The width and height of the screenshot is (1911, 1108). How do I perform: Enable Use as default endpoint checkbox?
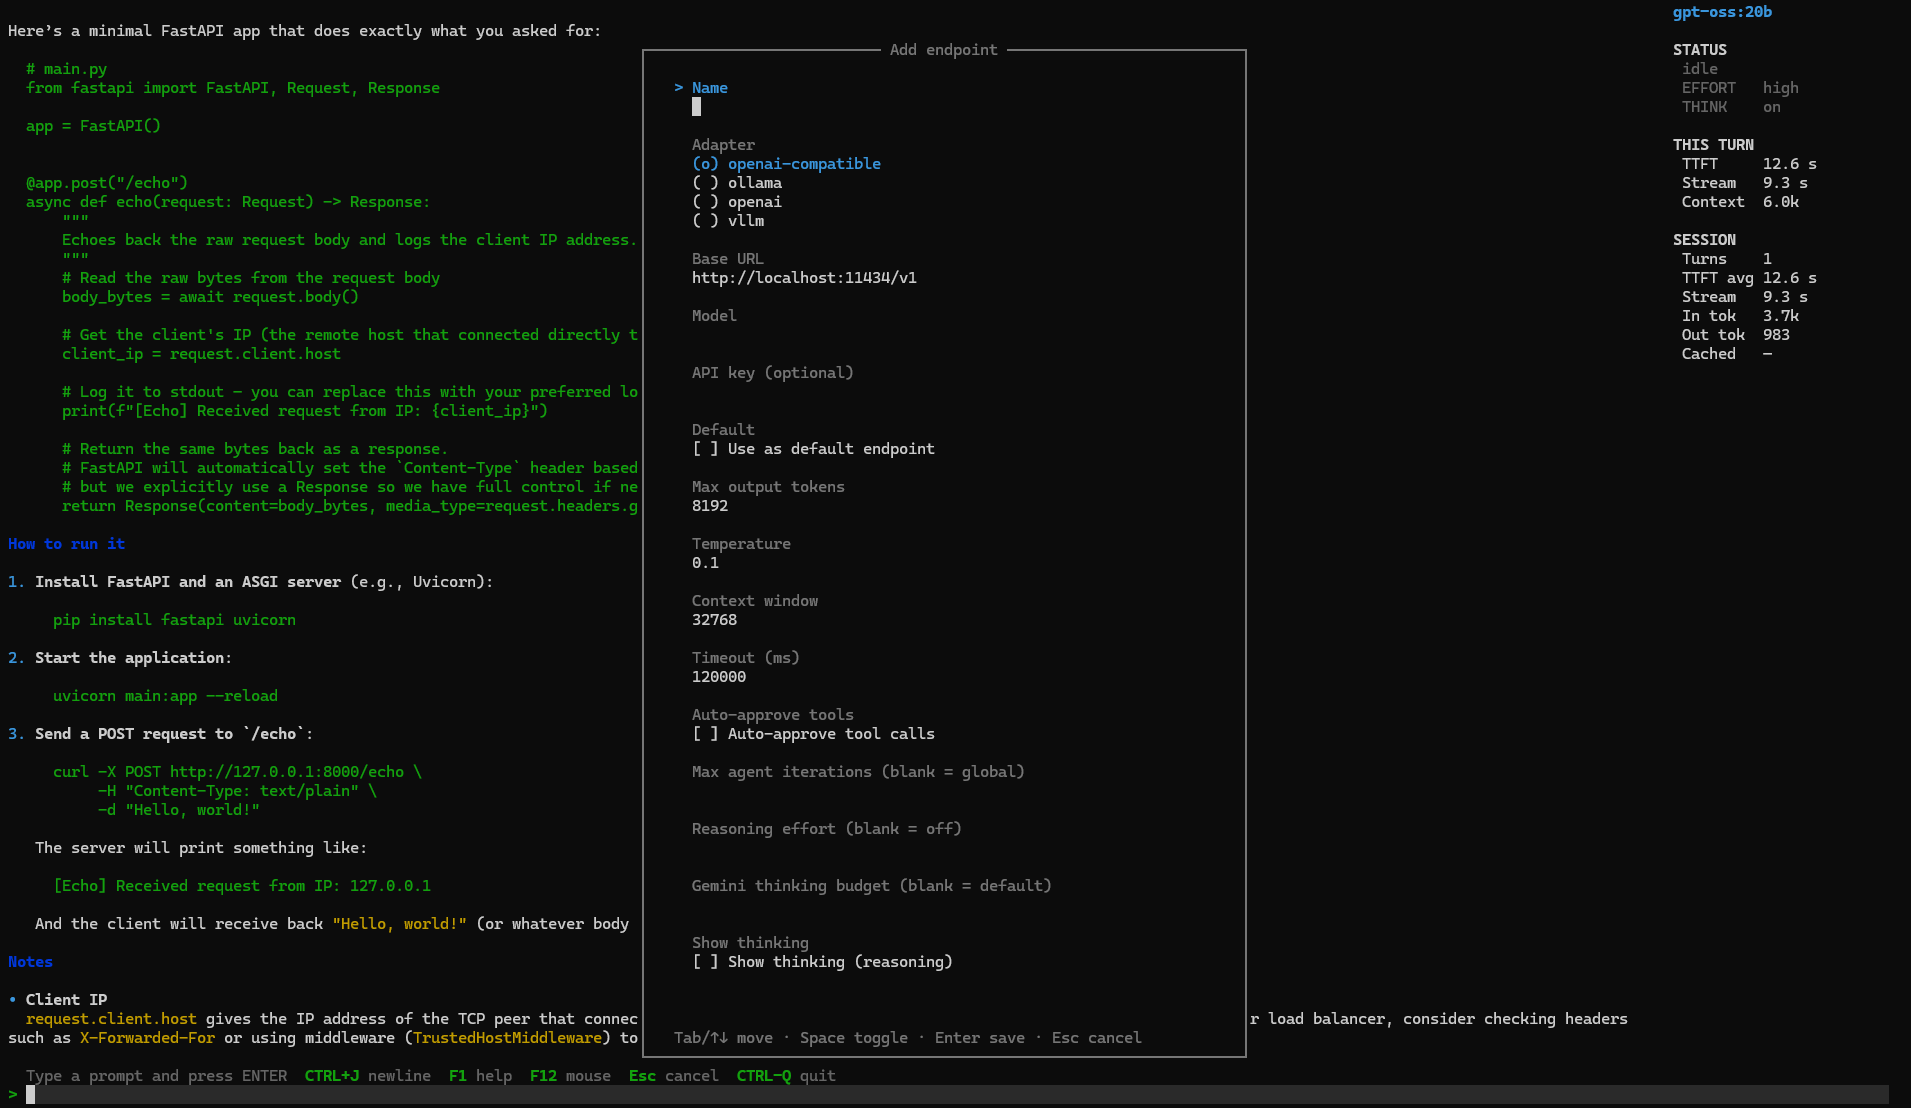(813, 449)
